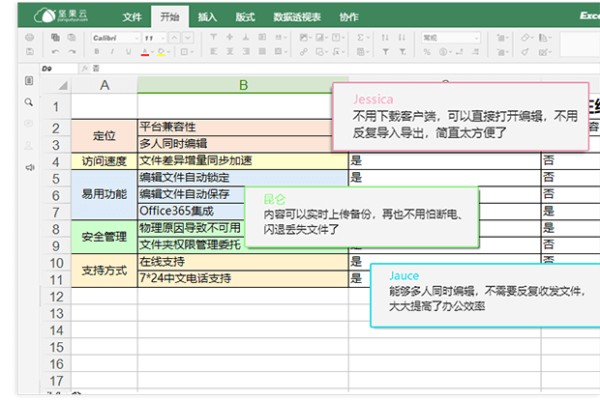Clear the applied filter

coord(402,52)
